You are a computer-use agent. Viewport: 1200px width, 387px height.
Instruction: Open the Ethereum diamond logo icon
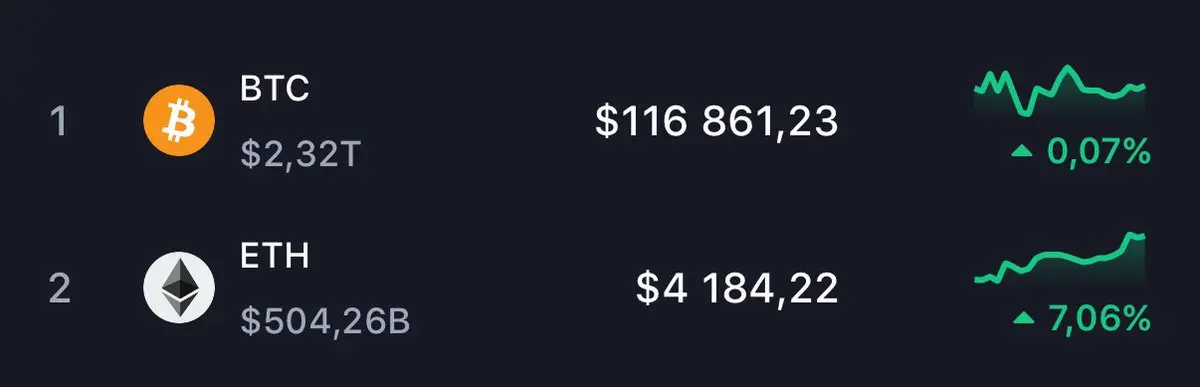pos(179,287)
